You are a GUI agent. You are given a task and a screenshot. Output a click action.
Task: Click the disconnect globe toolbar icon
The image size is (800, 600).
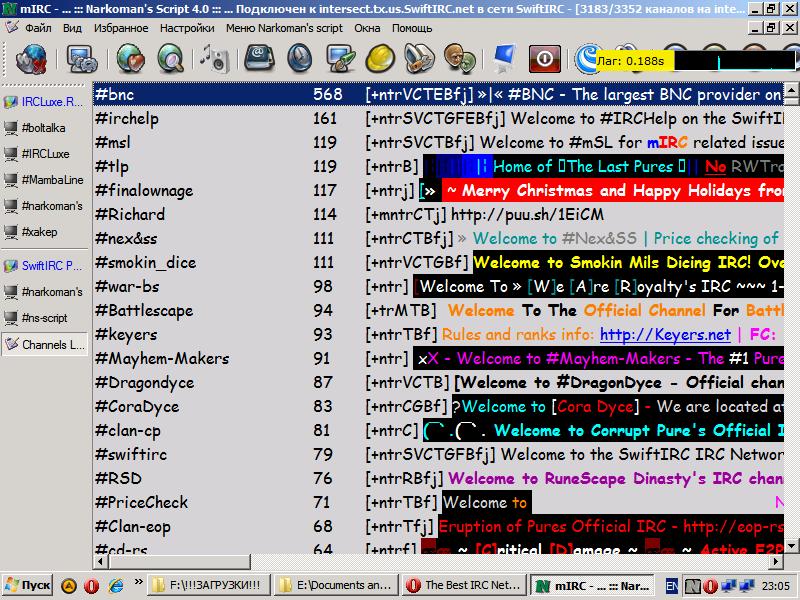[31, 59]
